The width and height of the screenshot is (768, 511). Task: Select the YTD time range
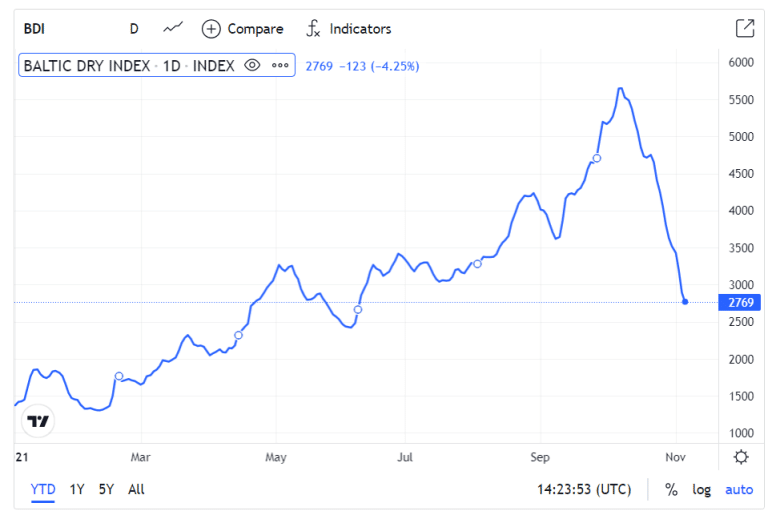(43, 489)
